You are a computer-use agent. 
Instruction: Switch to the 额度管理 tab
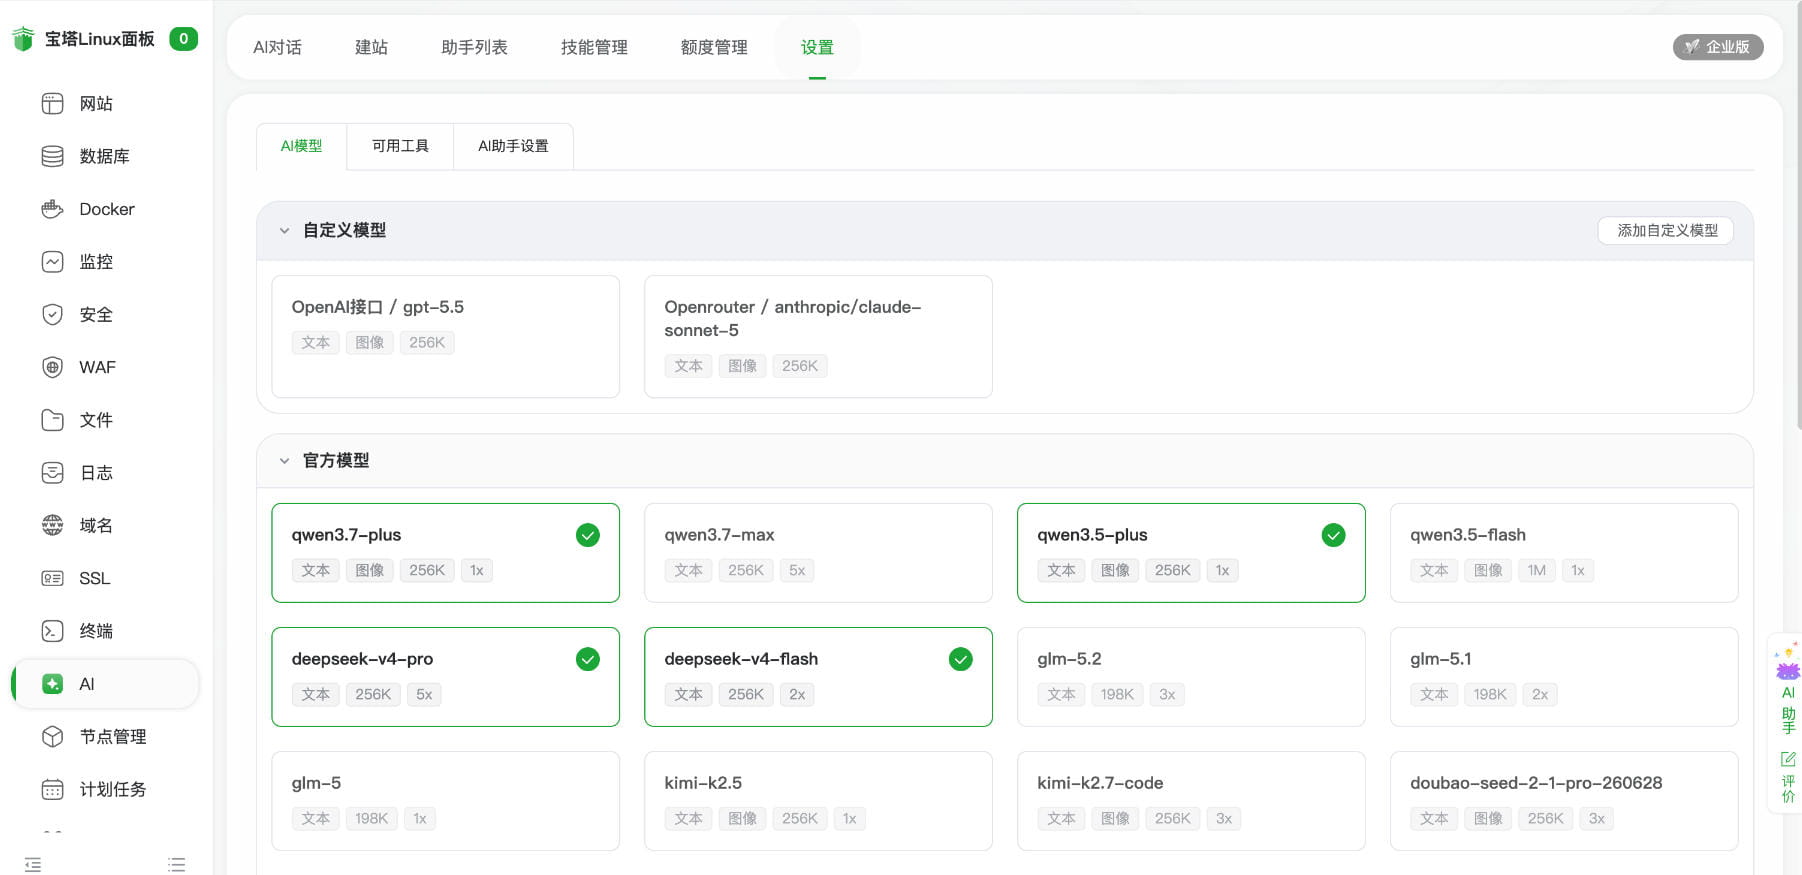[714, 47]
